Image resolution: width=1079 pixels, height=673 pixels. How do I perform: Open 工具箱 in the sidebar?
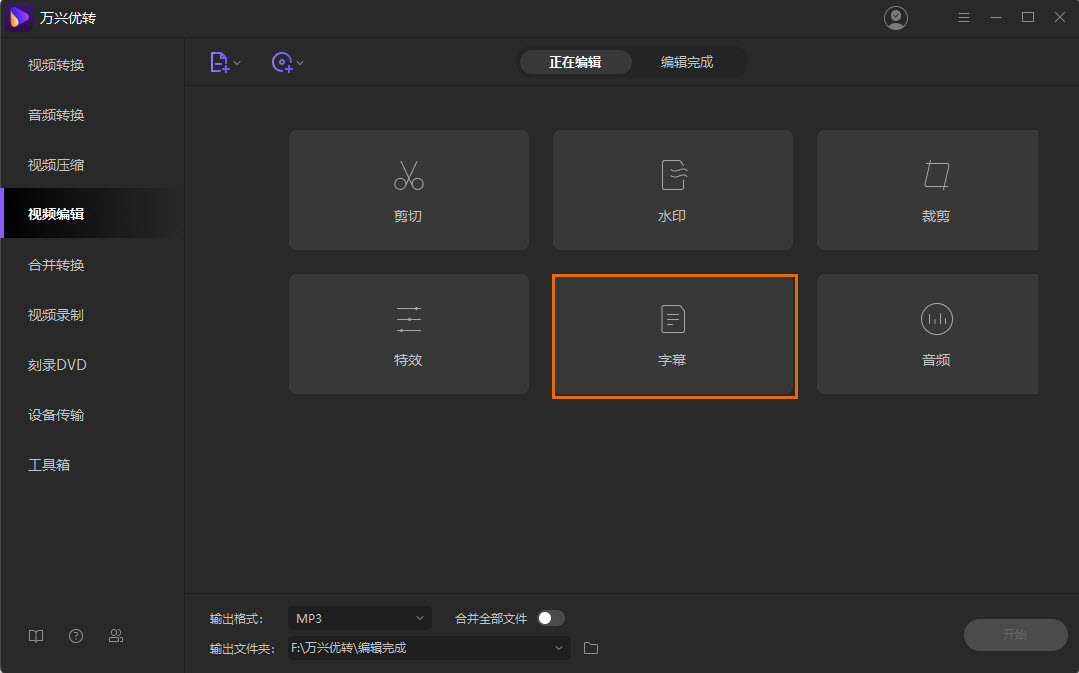92,465
